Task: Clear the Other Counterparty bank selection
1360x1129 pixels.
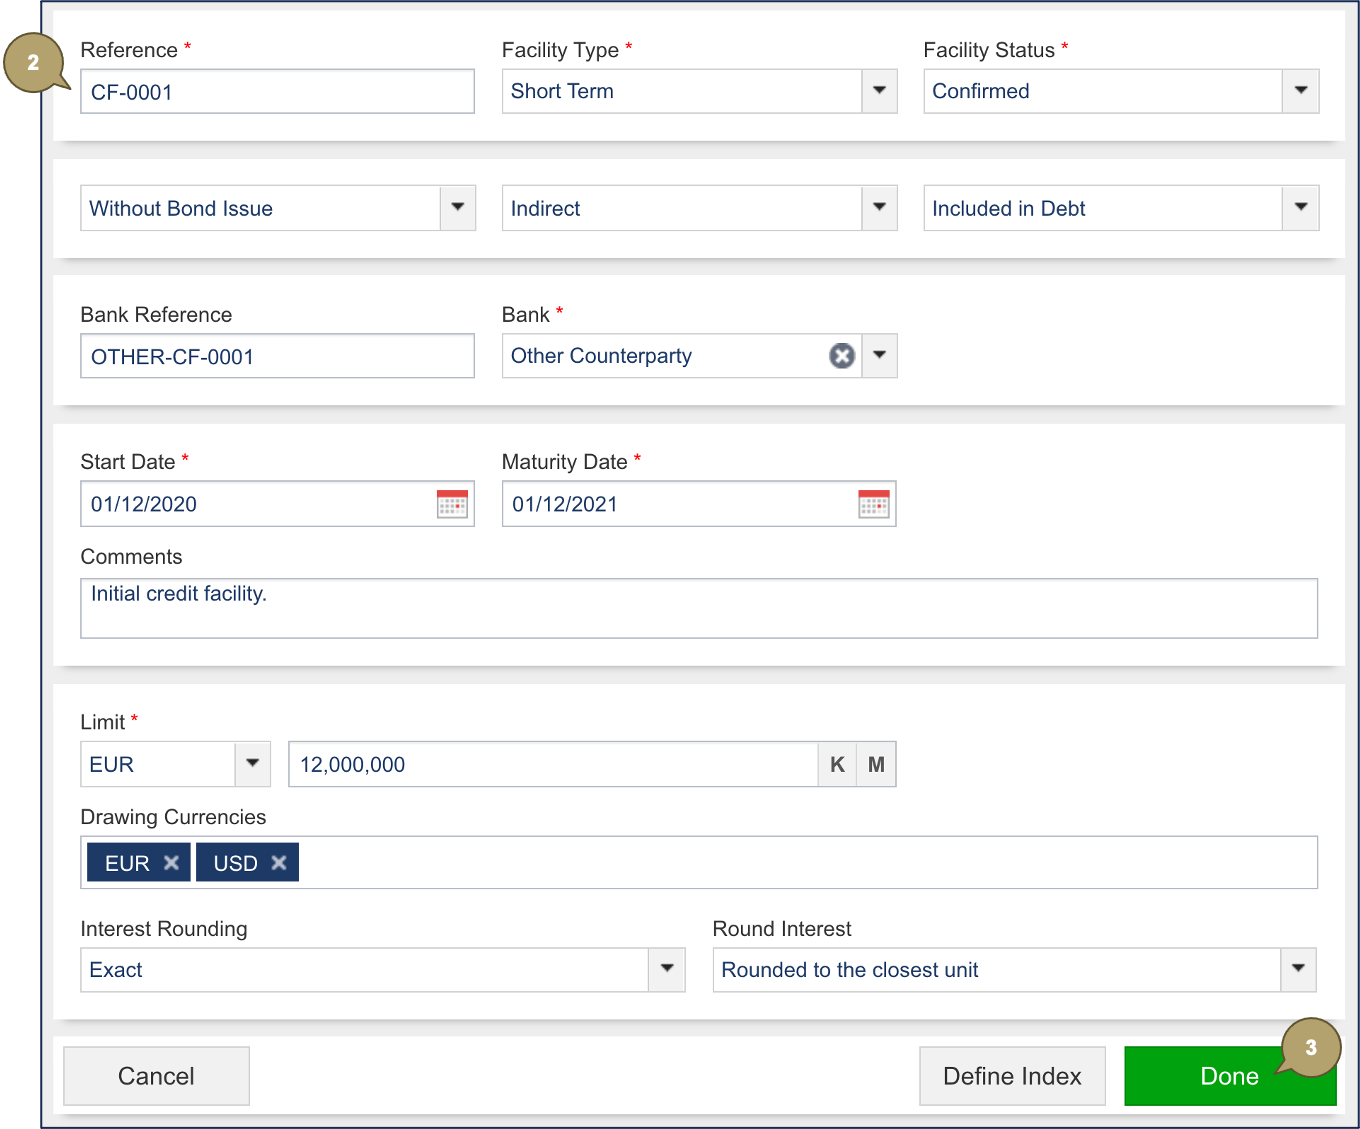Action: tap(842, 356)
